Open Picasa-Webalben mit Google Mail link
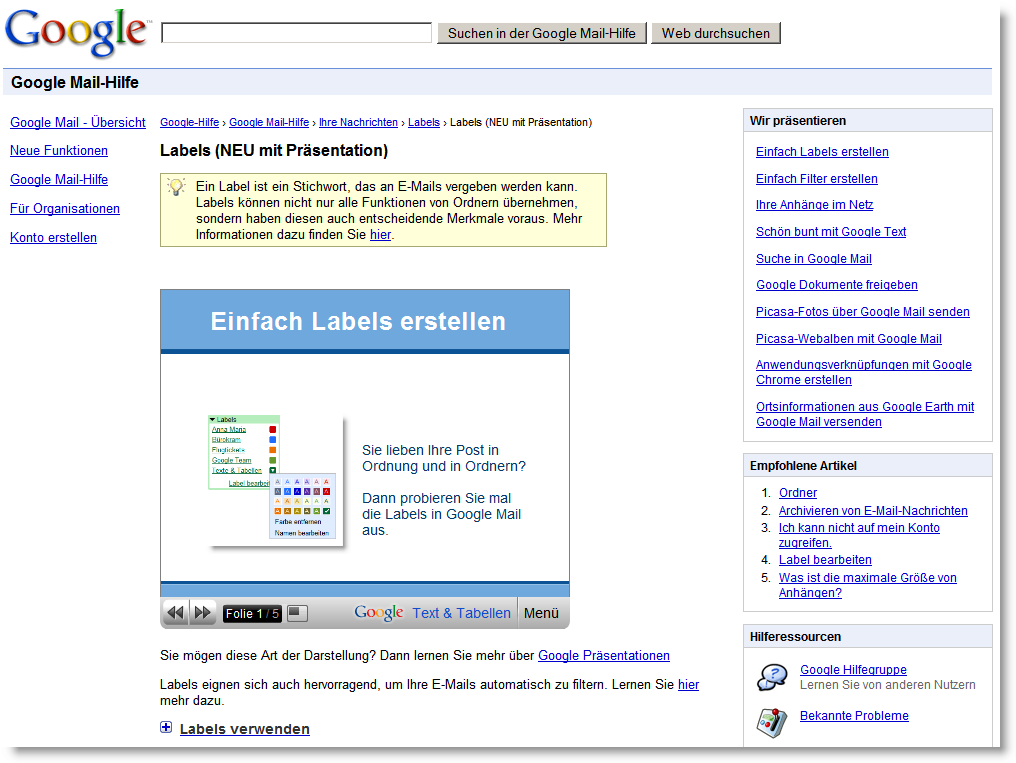 click(x=848, y=339)
